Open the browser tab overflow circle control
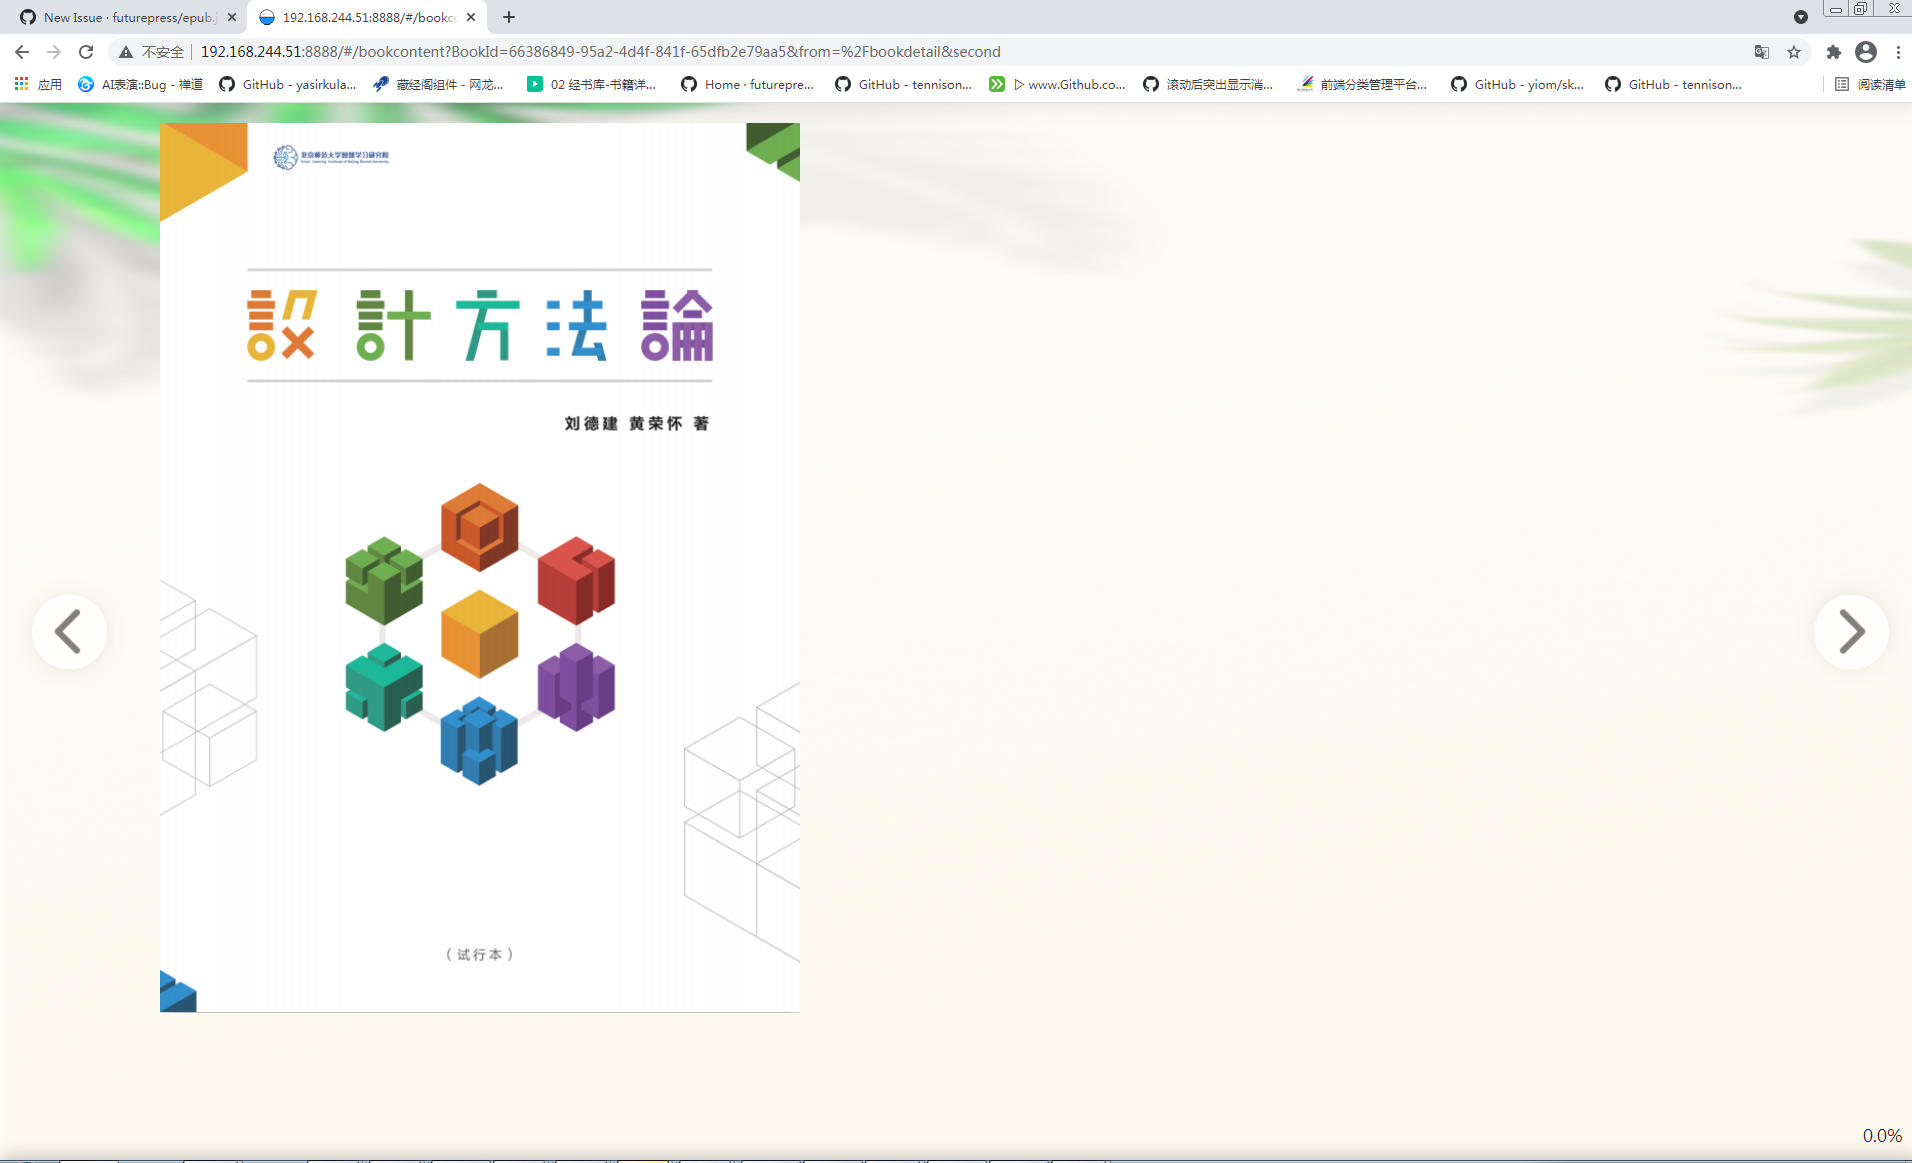The width and height of the screenshot is (1912, 1163). pyautogui.click(x=1801, y=17)
